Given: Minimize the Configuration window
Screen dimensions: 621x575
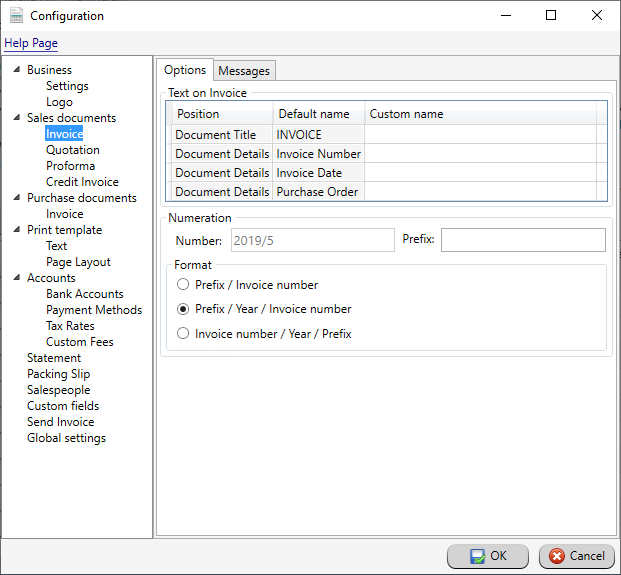Looking at the screenshot, I should [x=506, y=15].
